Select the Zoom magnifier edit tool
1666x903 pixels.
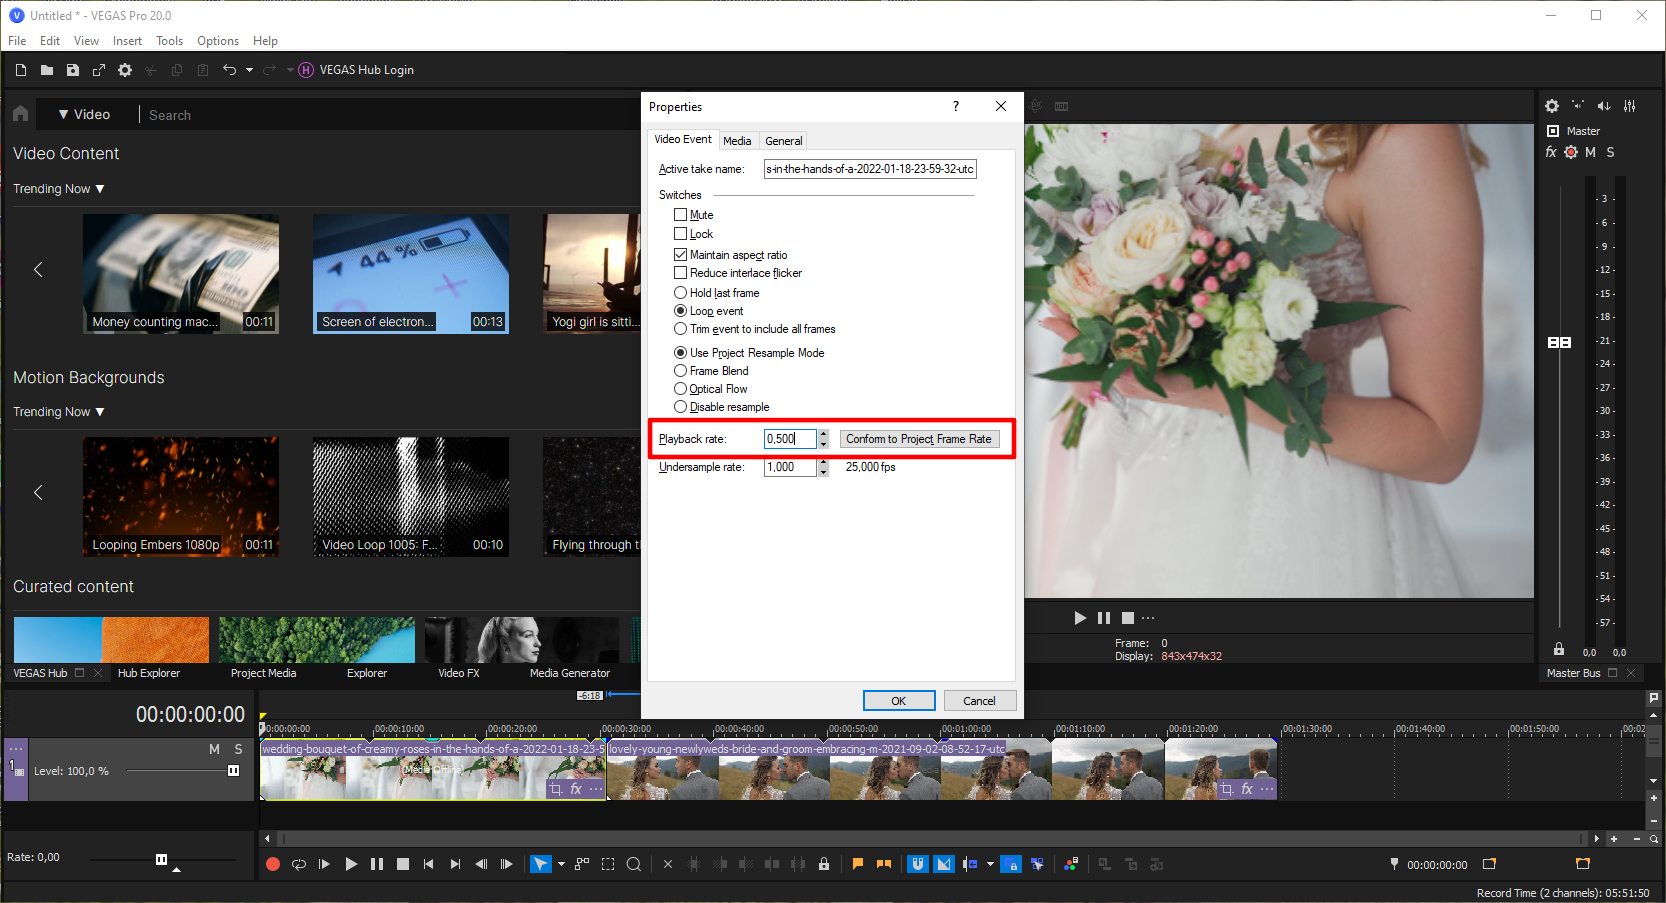(634, 864)
